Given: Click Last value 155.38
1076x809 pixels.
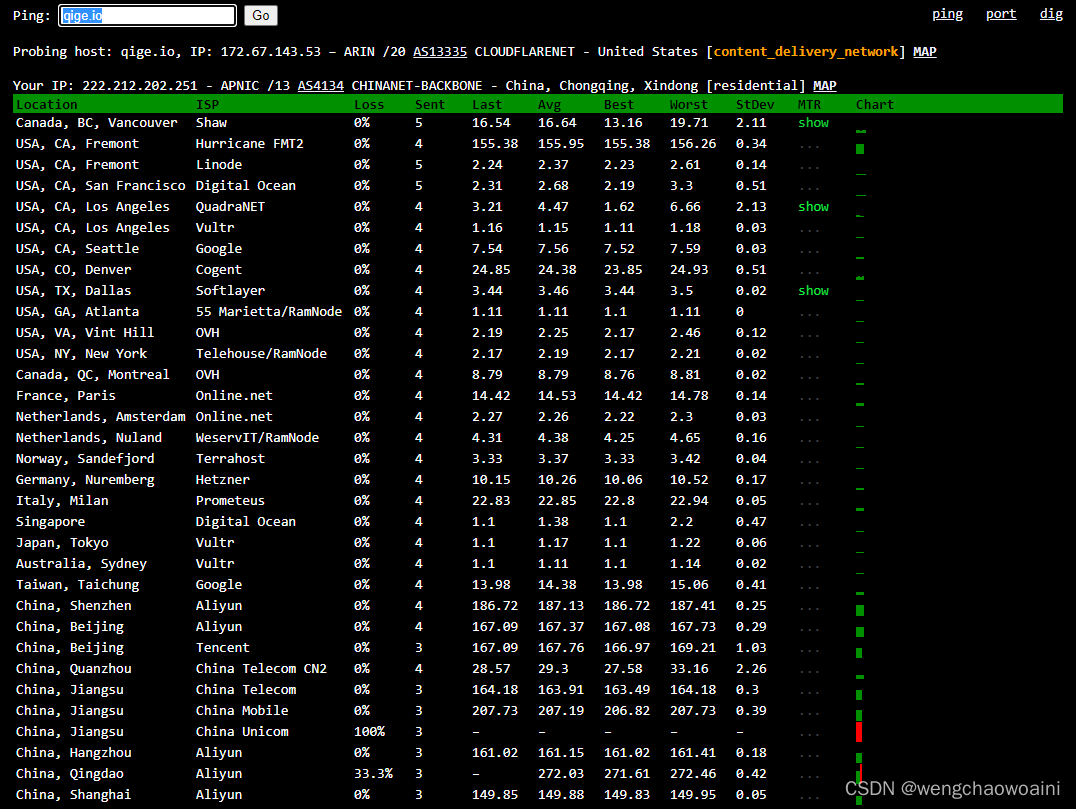Looking at the screenshot, I should [x=495, y=144].
